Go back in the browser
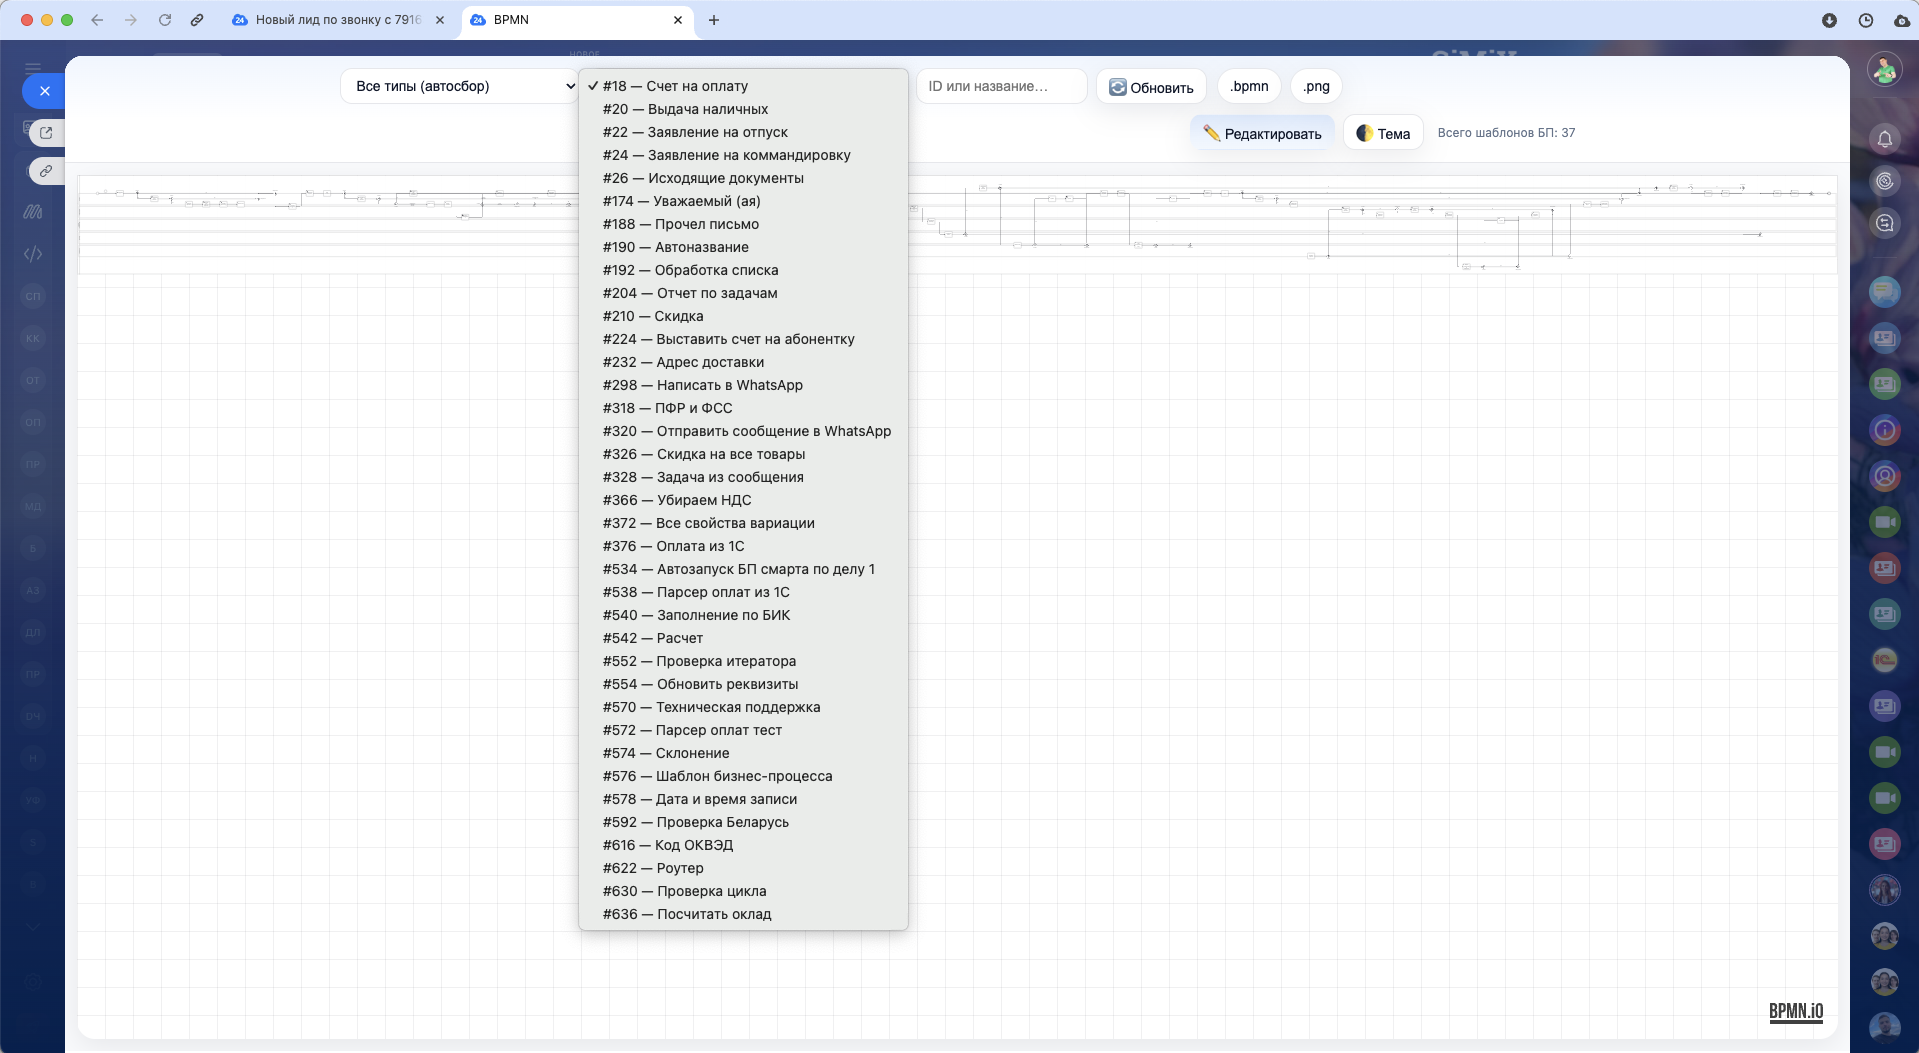This screenshot has height=1053, width=1919. click(x=97, y=20)
